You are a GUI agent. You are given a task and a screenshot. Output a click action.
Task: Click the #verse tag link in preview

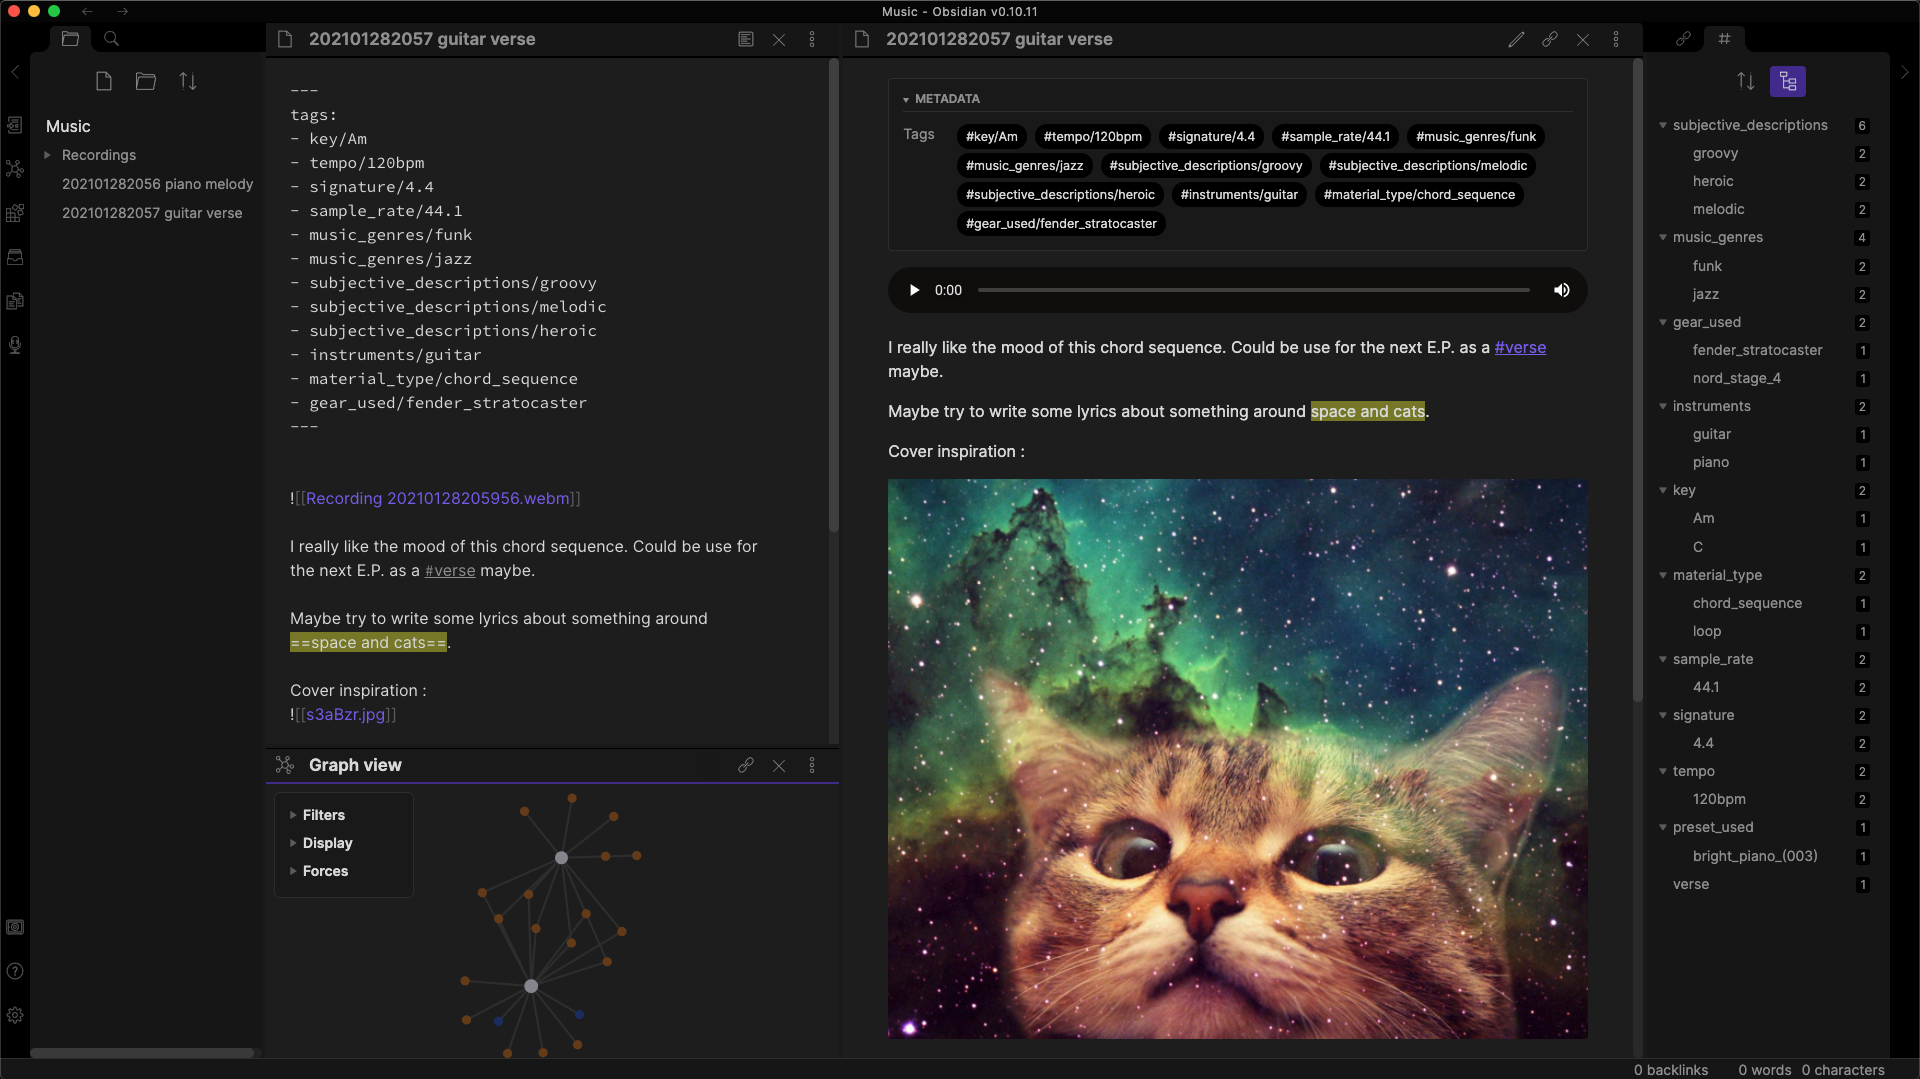pos(1519,347)
